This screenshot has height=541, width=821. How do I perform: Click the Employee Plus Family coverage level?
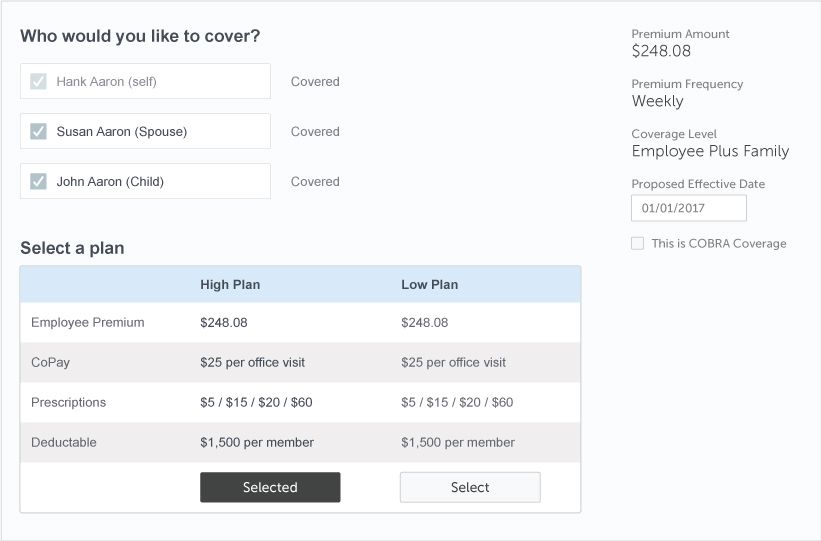(x=710, y=151)
